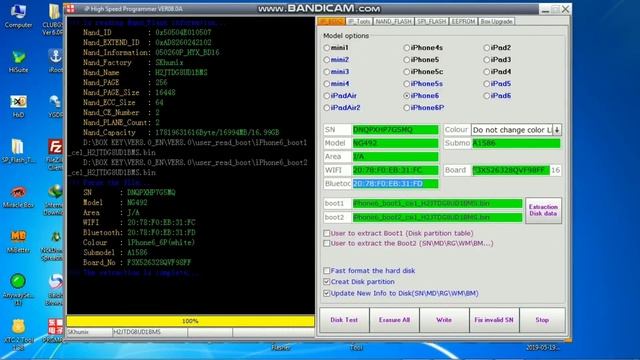Click the Submodel field showing A1586
640x360 pixels.
pyautogui.click(x=516, y=143)
